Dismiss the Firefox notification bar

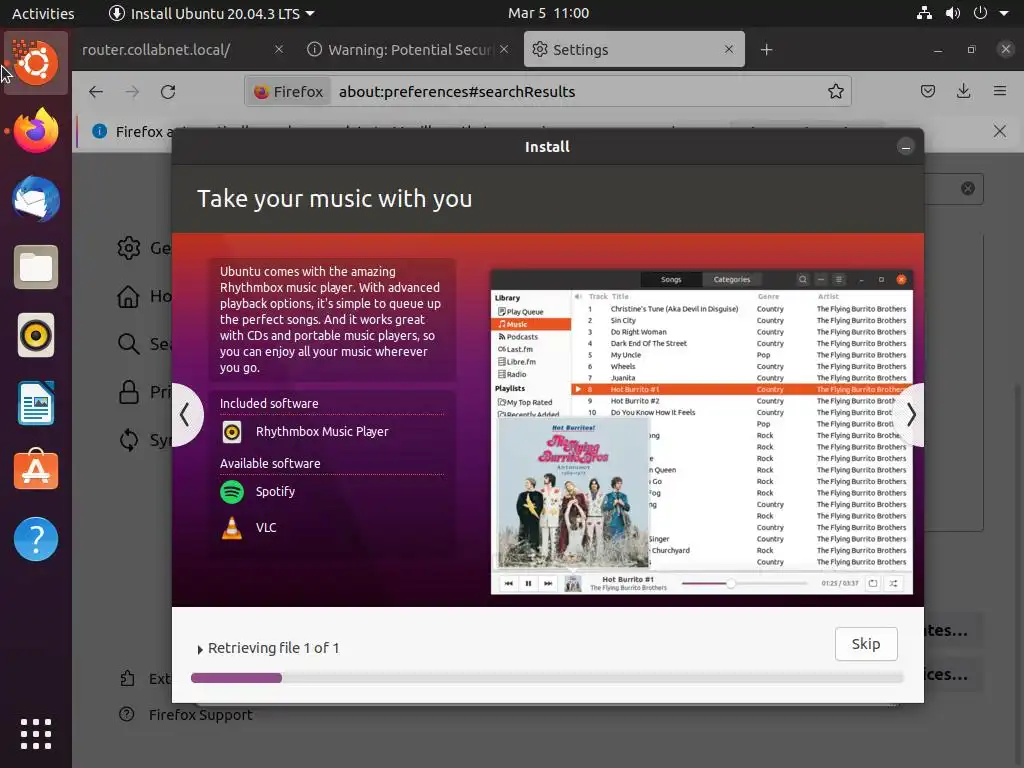999,131
